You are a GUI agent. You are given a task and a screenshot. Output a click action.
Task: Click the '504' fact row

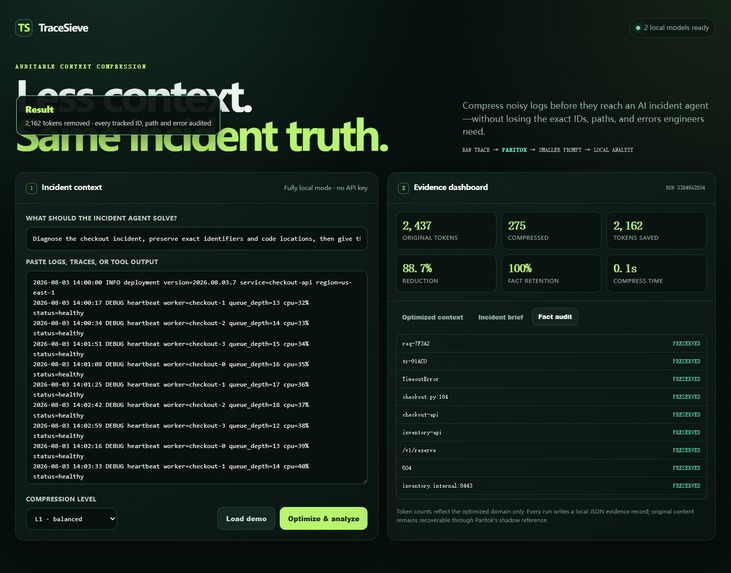(552, 468)
